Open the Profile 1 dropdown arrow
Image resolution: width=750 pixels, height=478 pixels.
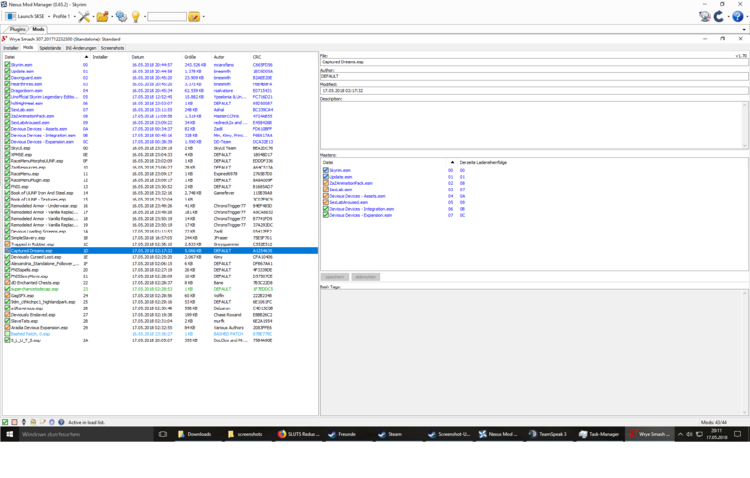pyautogui.click(x=74, y=17)
